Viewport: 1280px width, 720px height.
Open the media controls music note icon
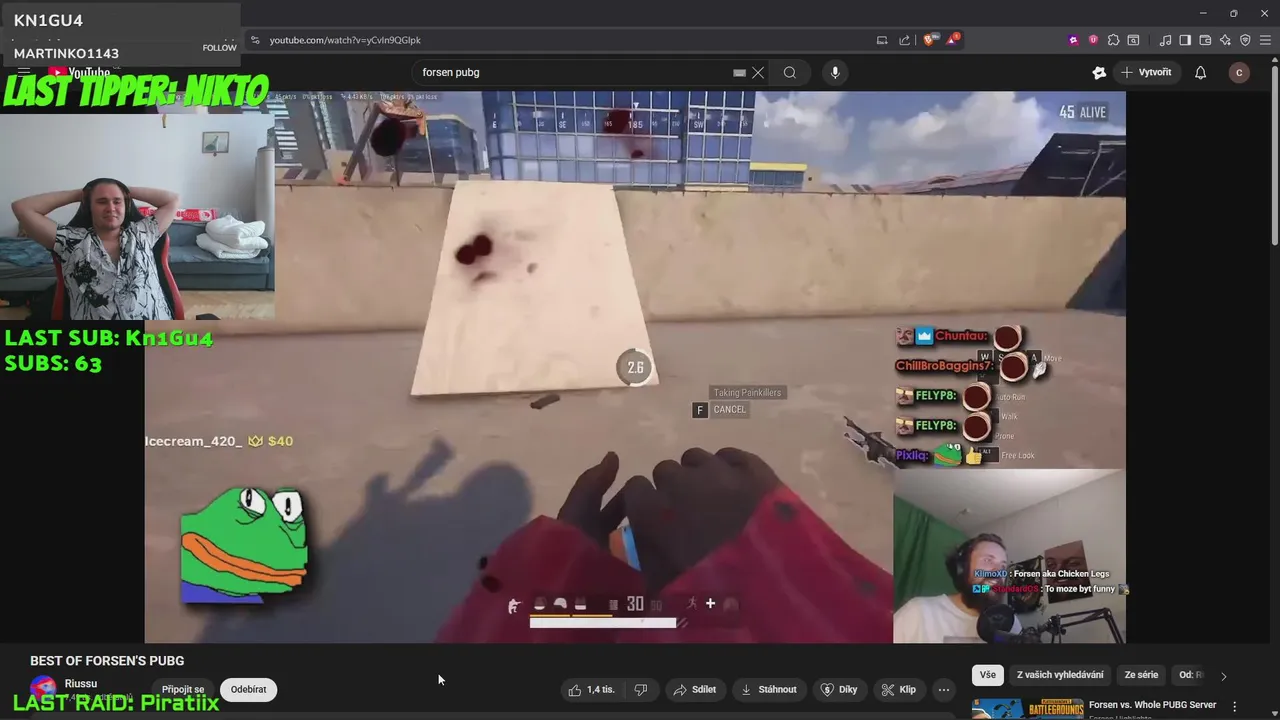click(1166, 40)
